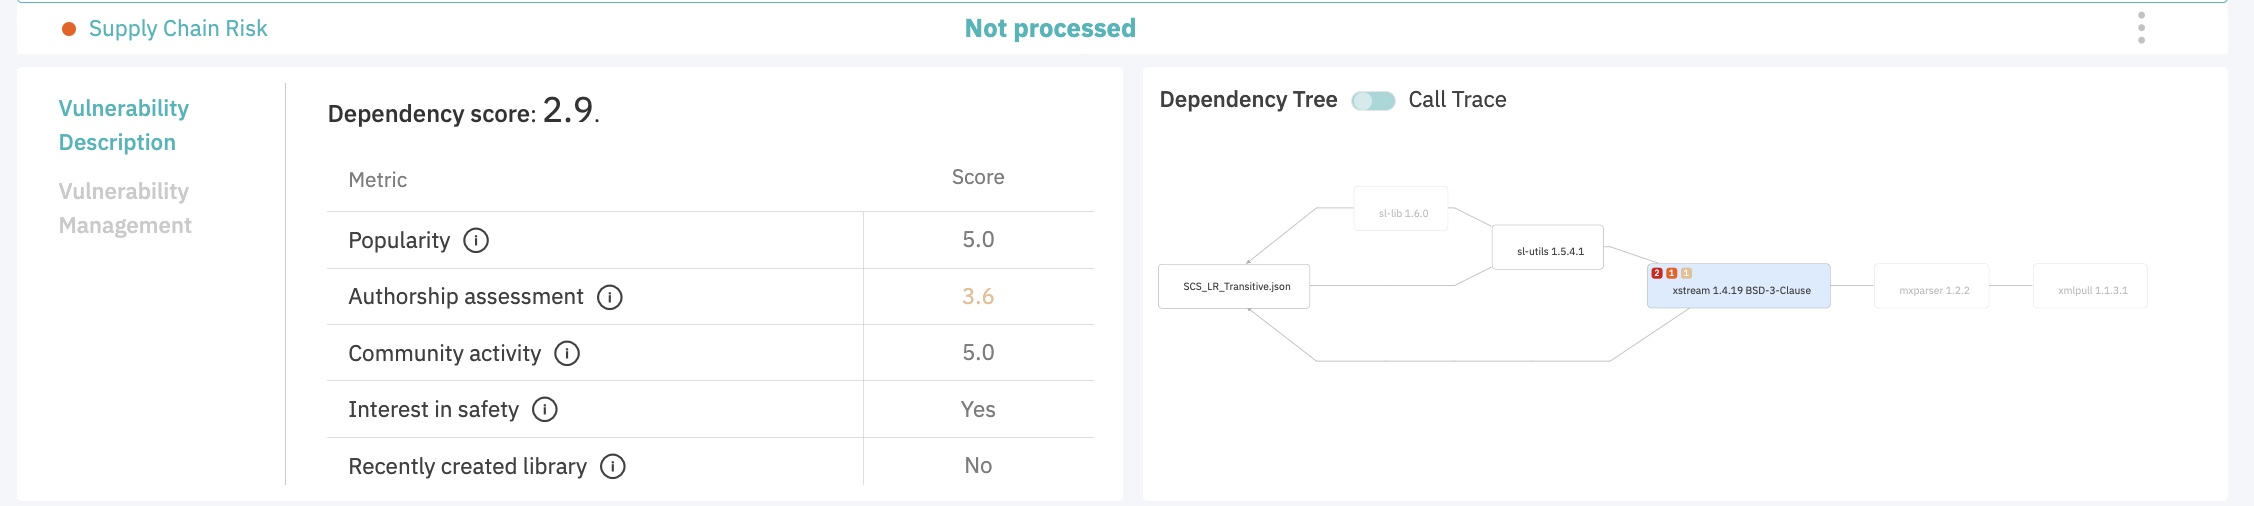2254x506 pixels.
Task: Open the Community activity info tooltip icon
Action: pyautogui.click(x=567, y=354)
